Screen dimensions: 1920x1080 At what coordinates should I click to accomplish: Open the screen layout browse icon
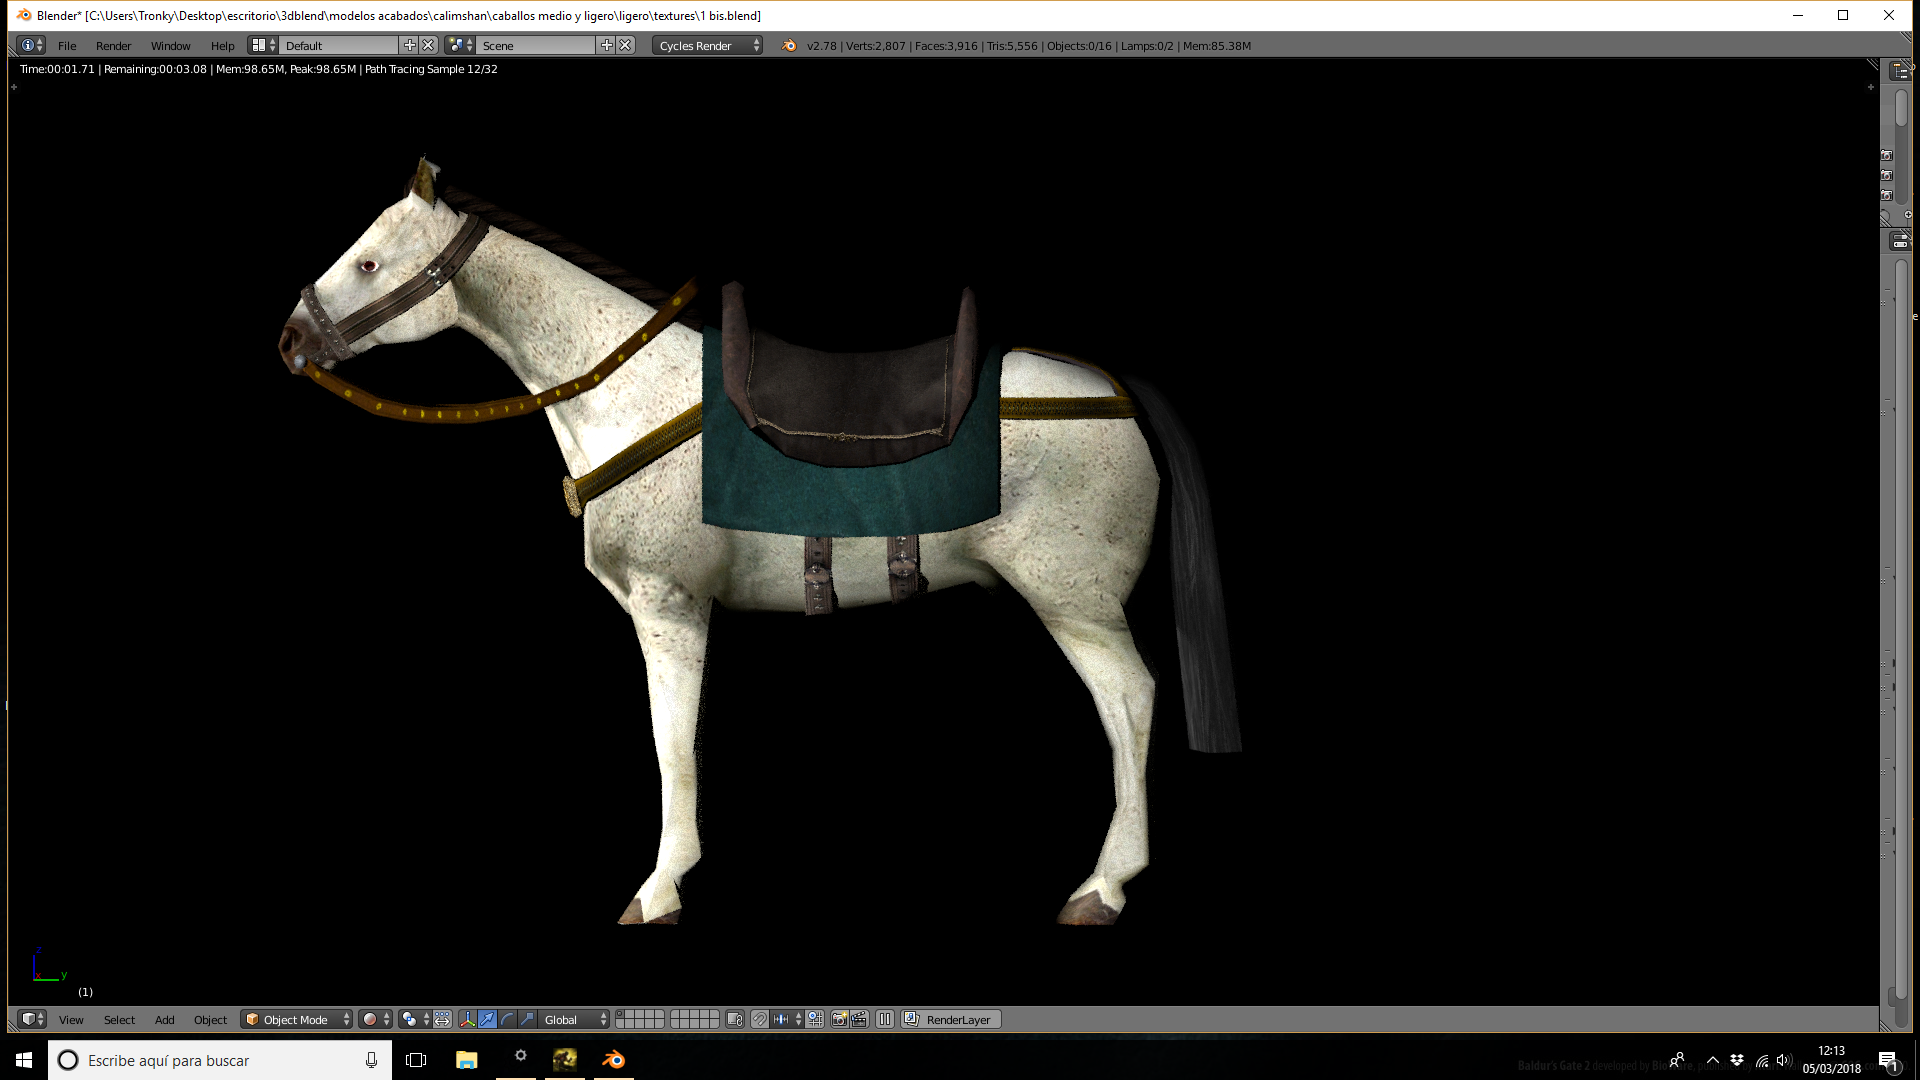[263, 45]
